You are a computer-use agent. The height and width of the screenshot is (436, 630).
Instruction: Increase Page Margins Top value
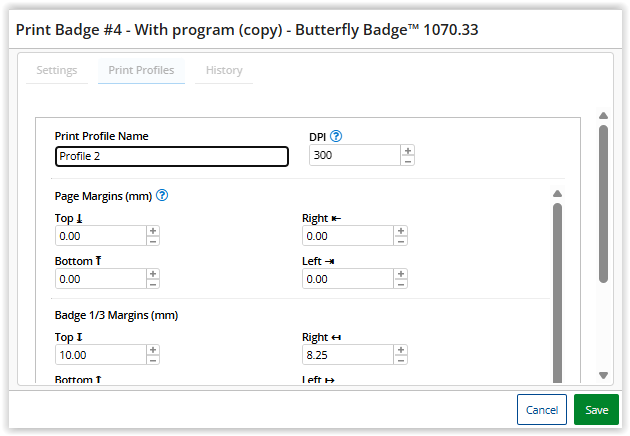(x=153, y=230)
